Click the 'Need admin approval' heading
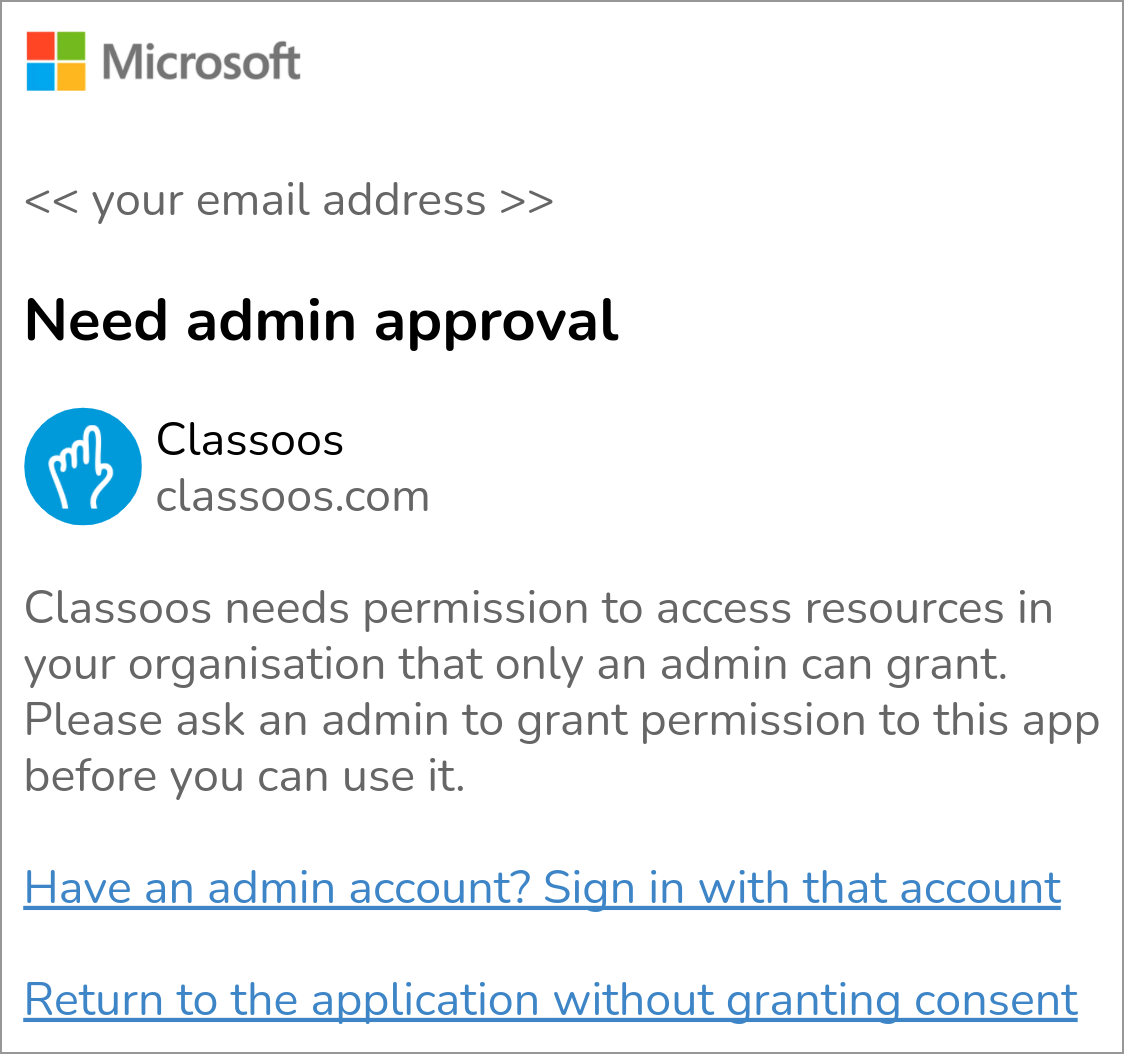This screenshot has width=1124, height=1054. 321,322
